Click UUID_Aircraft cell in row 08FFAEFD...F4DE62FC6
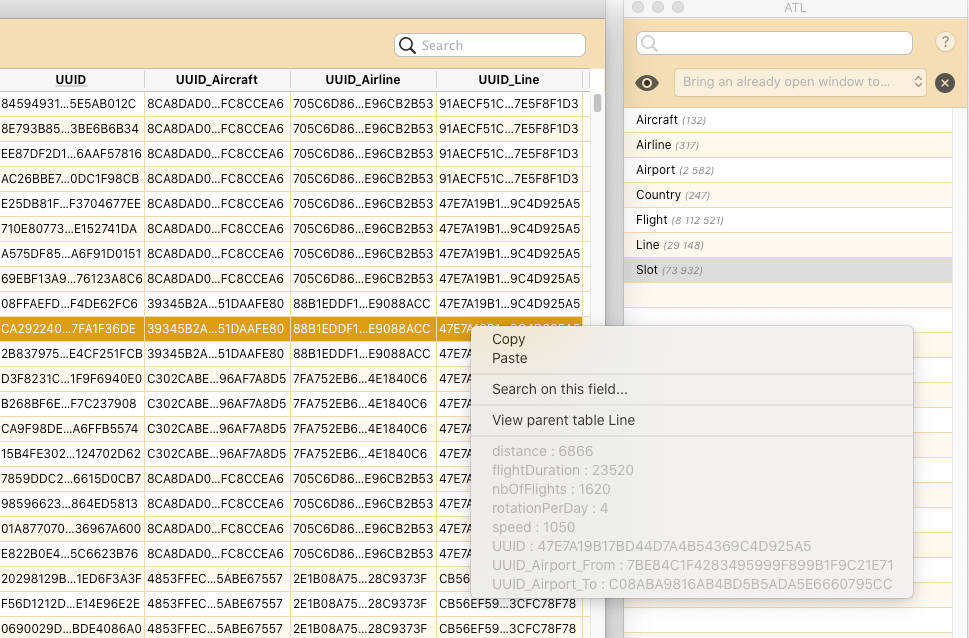 [217, 304]
